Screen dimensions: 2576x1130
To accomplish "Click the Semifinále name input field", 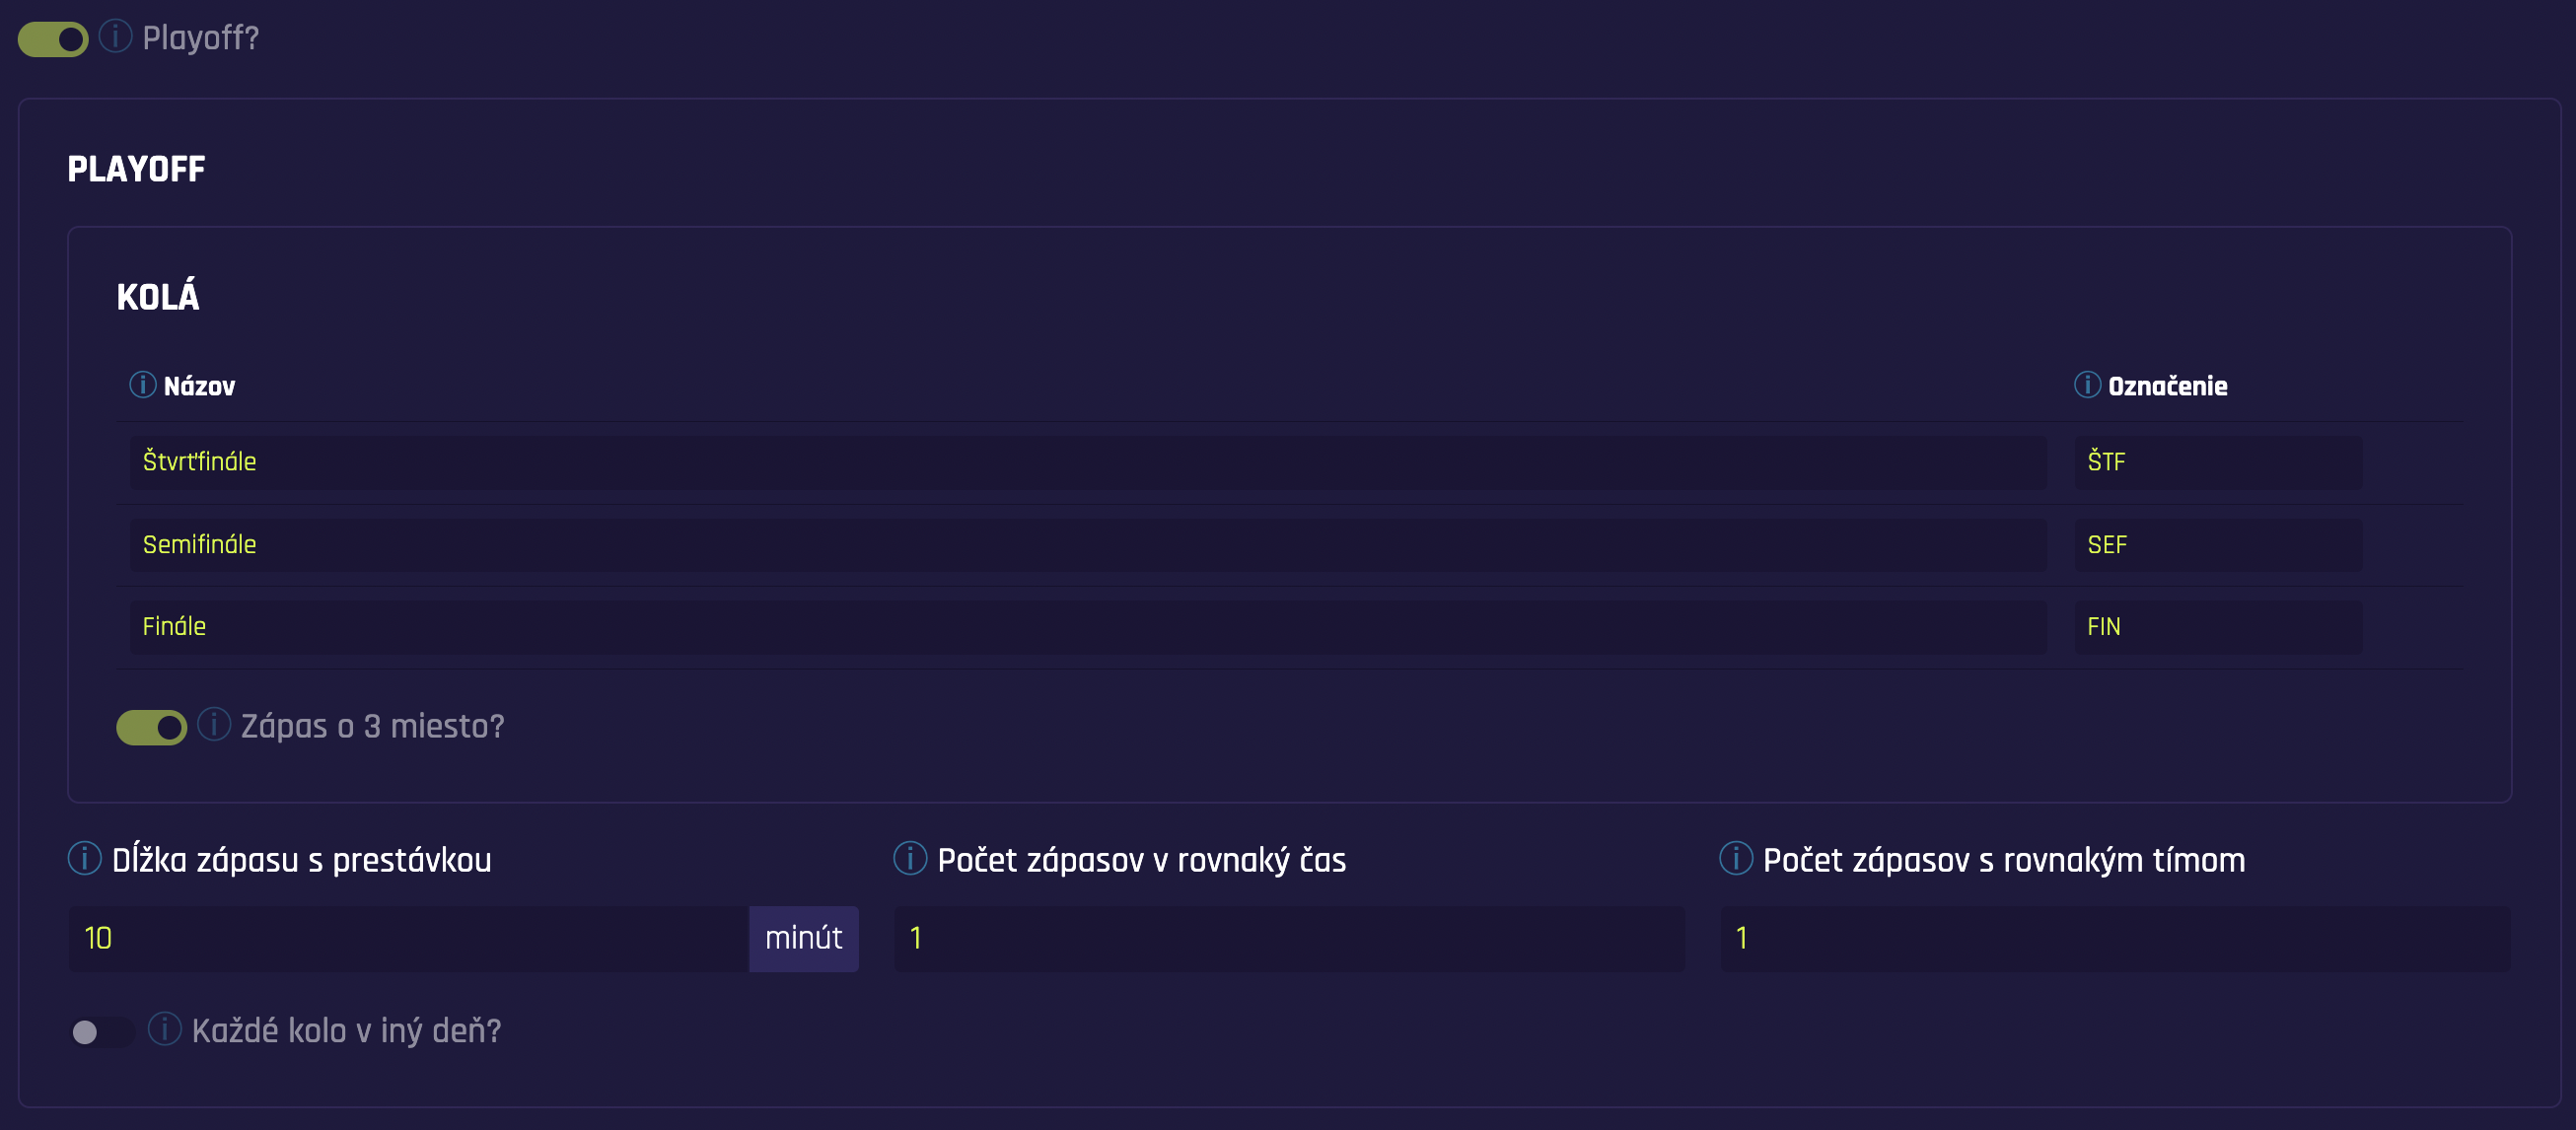I will point(1086,545).
